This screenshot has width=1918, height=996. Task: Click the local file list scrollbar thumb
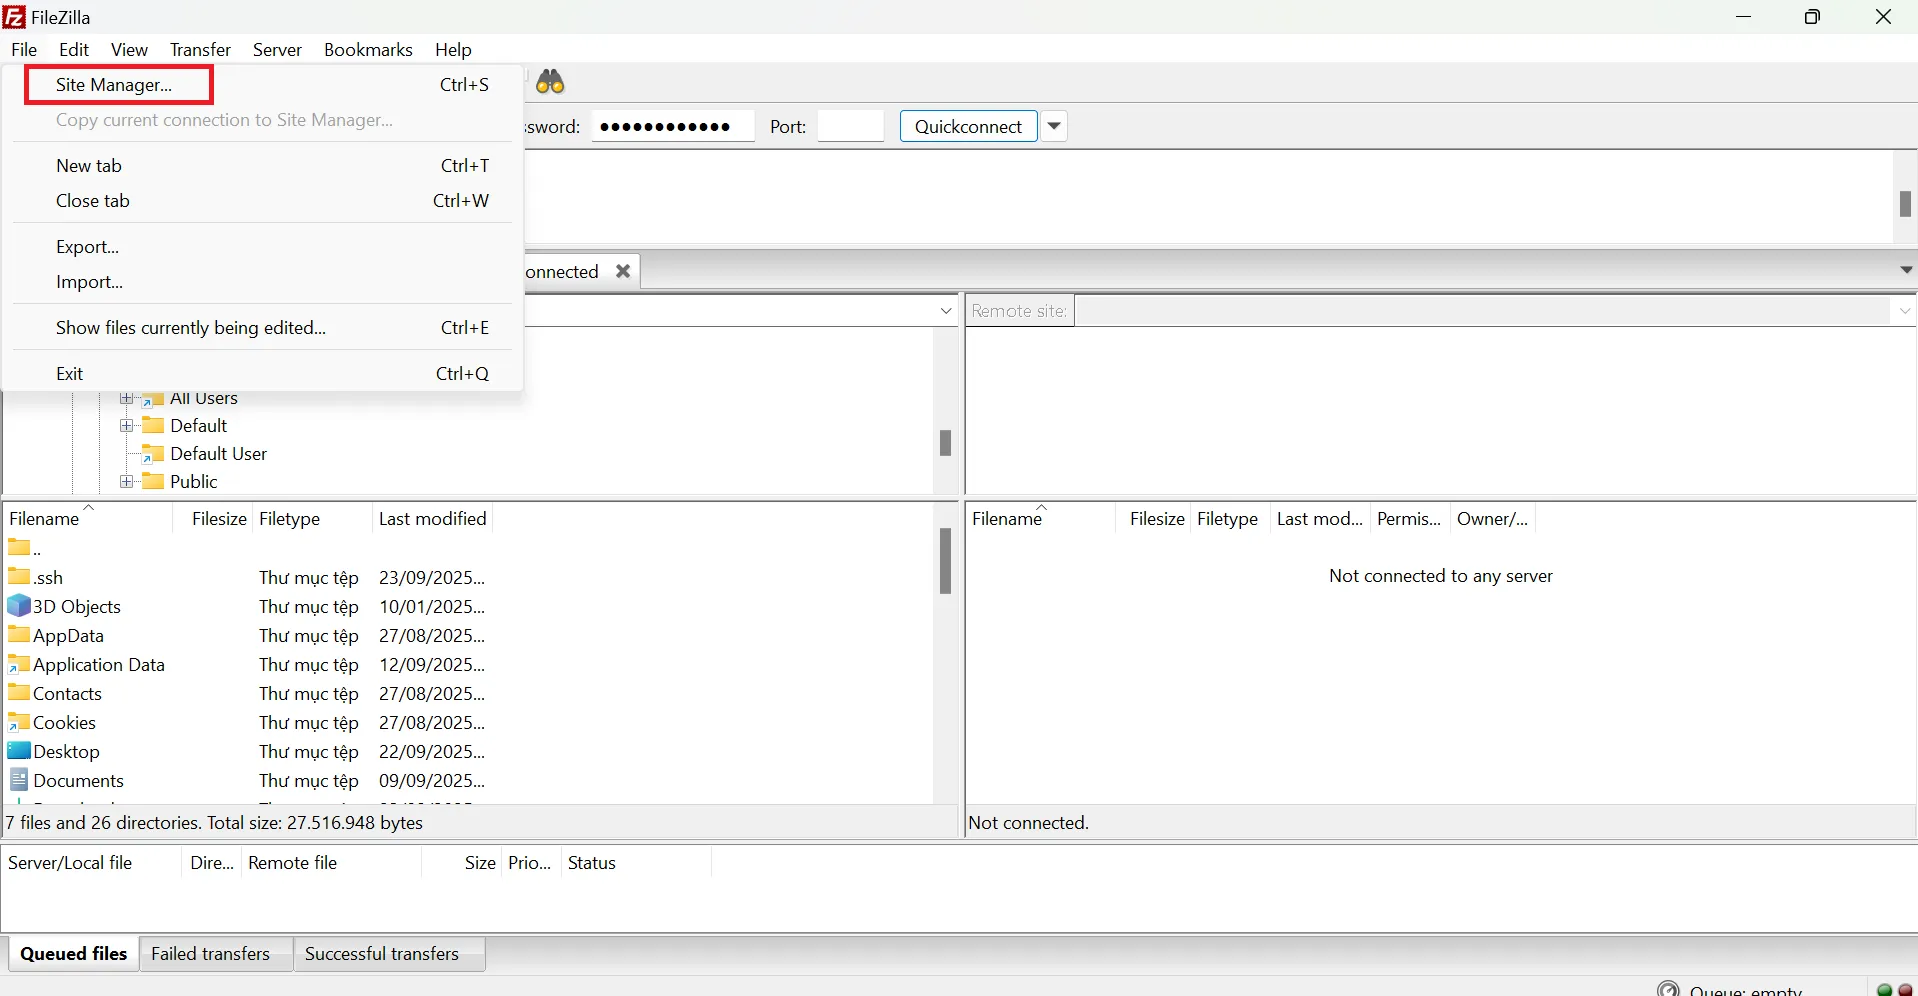point(945,561)
